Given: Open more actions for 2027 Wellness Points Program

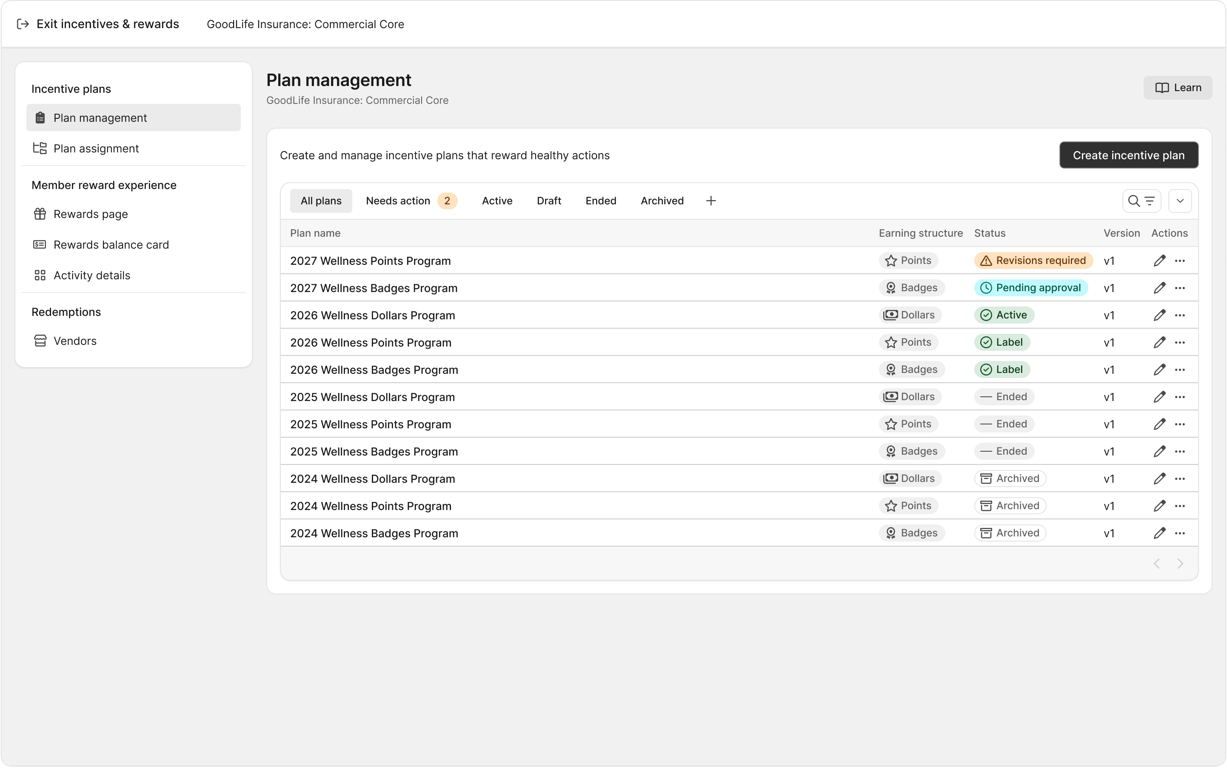Looking at the screenshot, I should pos(1180,261).
